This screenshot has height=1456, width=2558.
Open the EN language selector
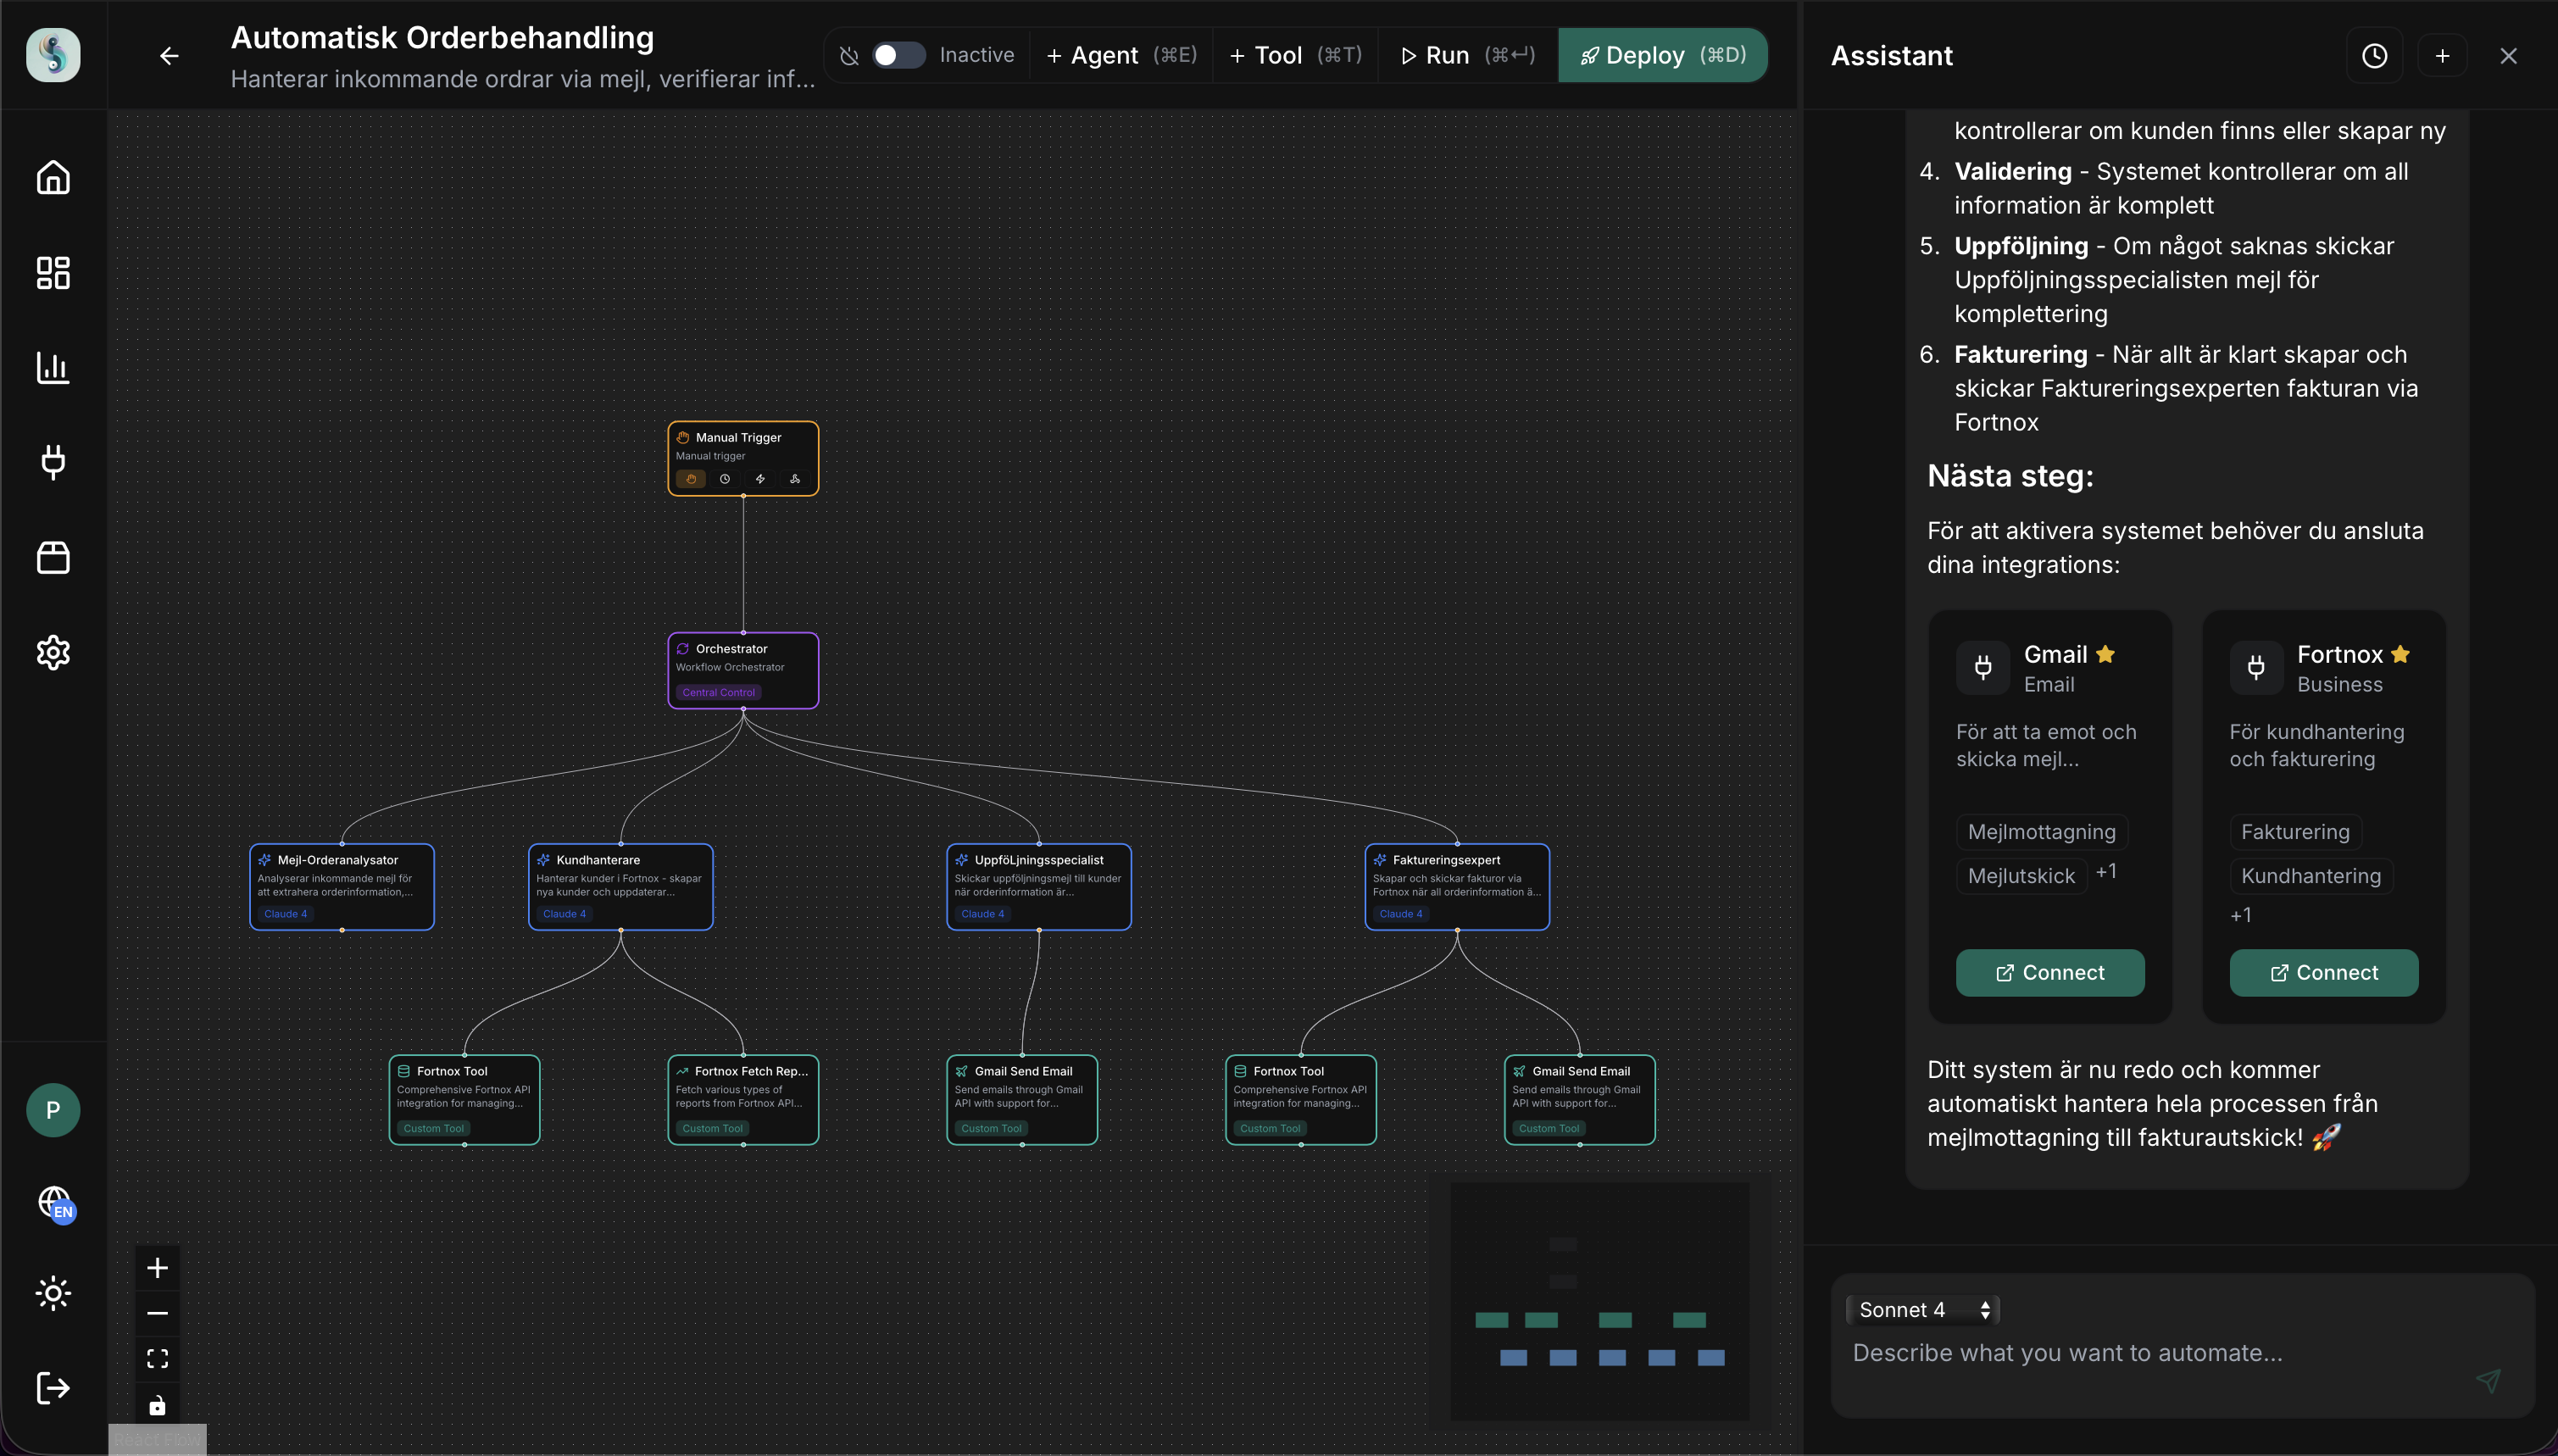[55, 1203]
